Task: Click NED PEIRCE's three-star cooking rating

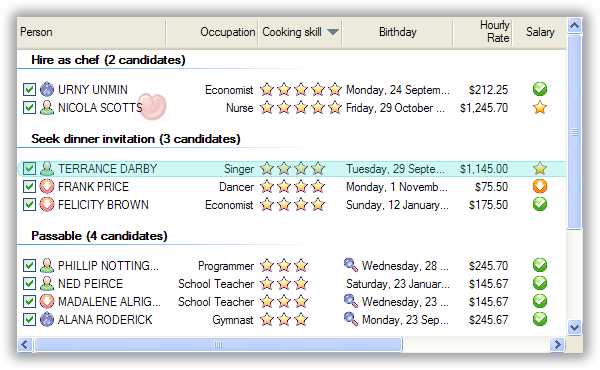Action: click(284, 284)
